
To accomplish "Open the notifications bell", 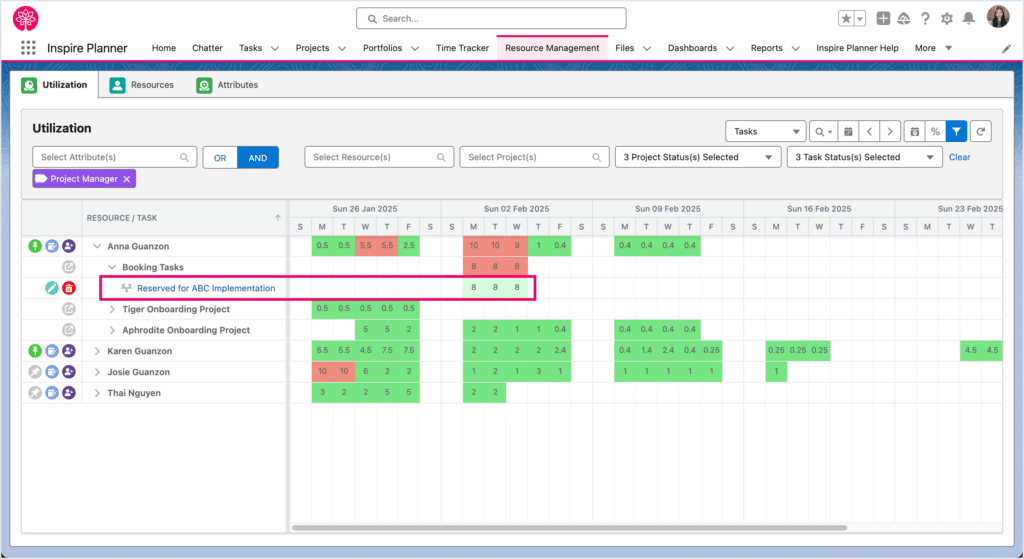I will coord(968,18).
